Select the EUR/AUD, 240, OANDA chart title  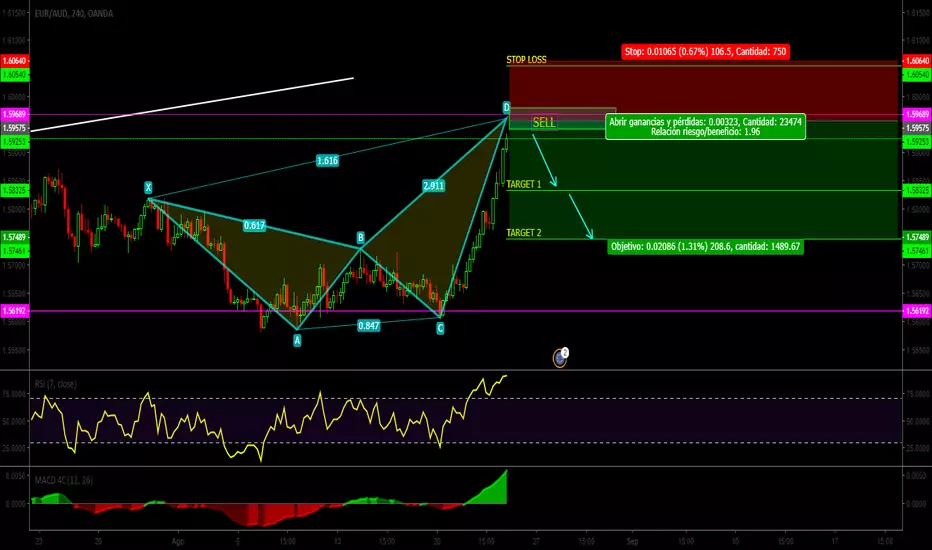pos(74,13)
